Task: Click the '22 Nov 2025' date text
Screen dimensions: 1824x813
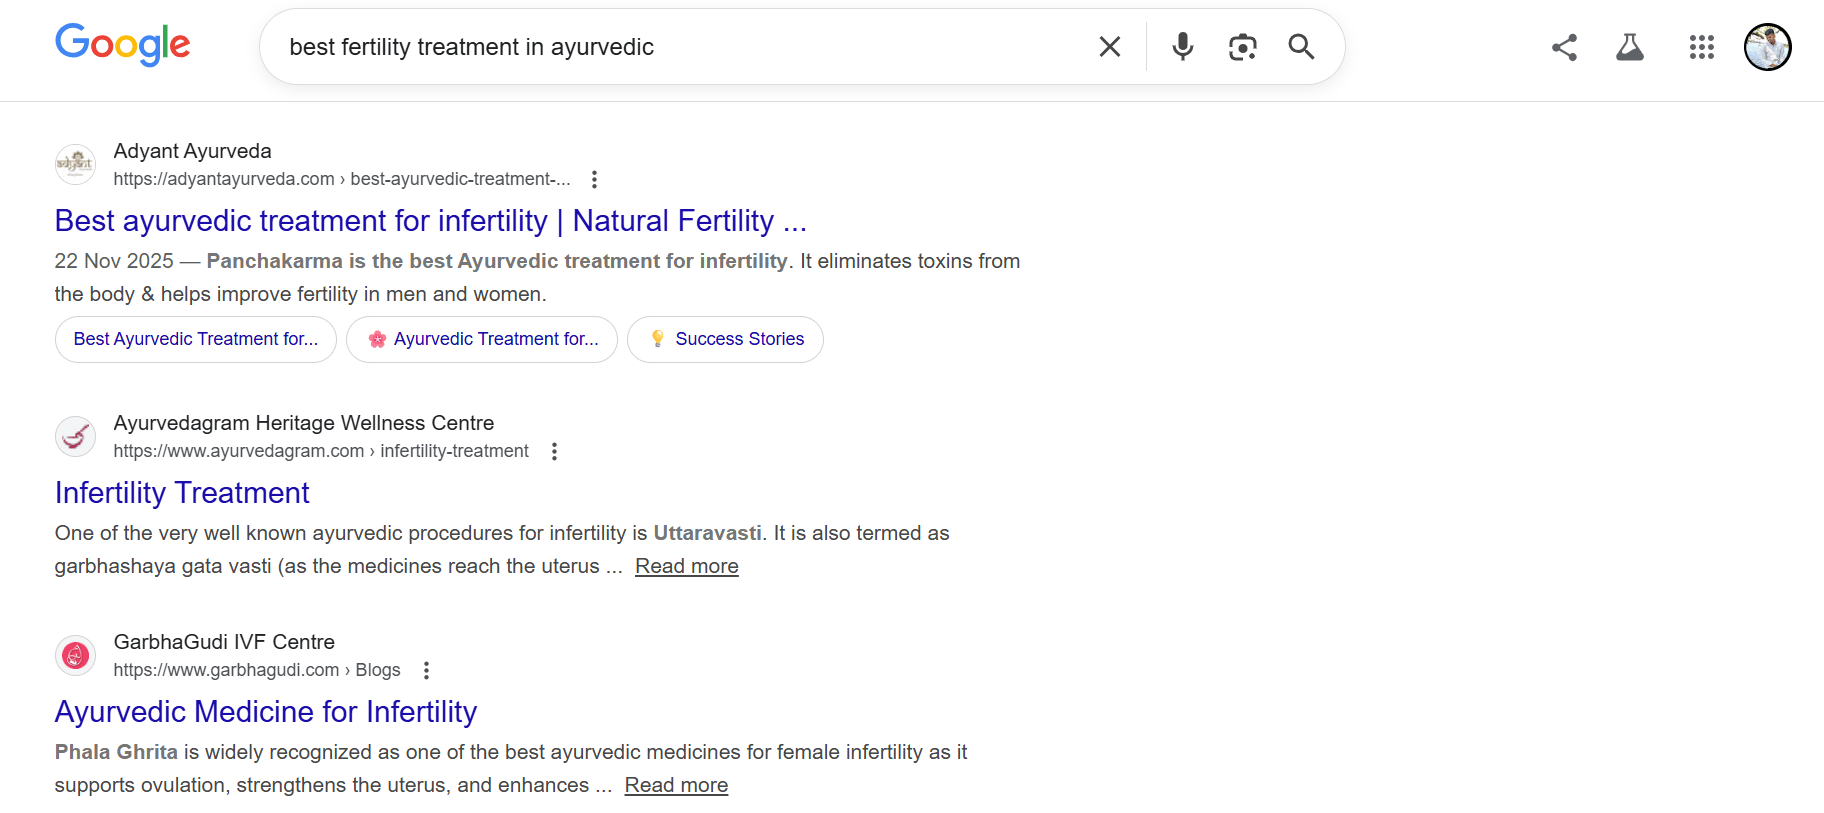Action: 114,261
